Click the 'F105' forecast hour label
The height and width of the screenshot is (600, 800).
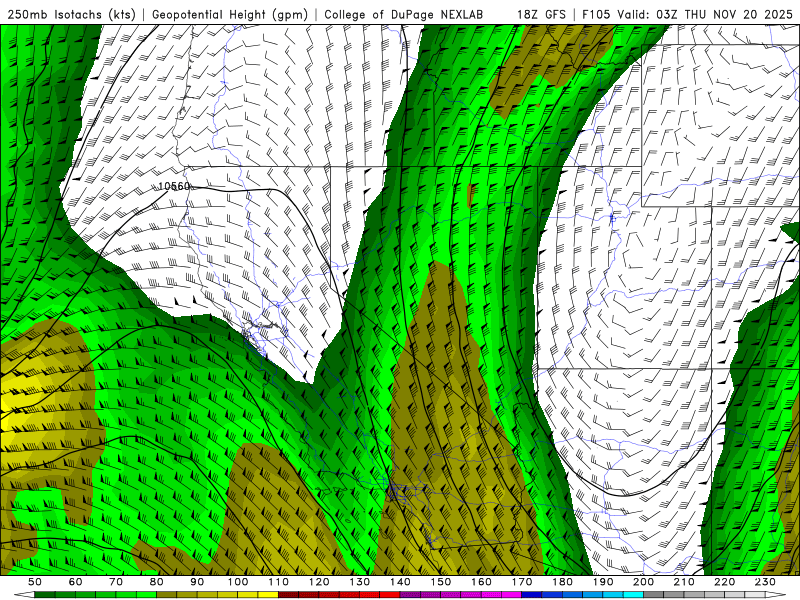pos(596,14)
